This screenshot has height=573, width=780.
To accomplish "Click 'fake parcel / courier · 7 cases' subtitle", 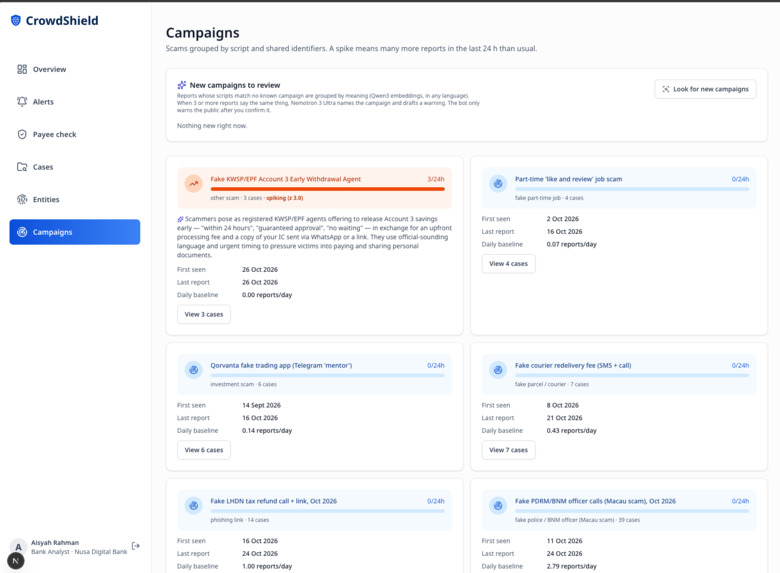I will [552, 384].
